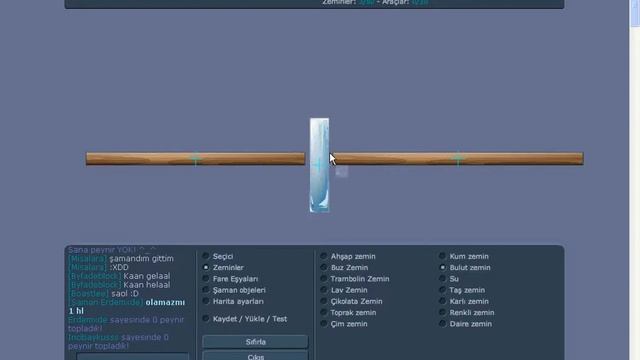Image resolution: width=640 pixels, height=360 pixels.
Task: Click the Çıkış exit button
Action: pos(256,356)
